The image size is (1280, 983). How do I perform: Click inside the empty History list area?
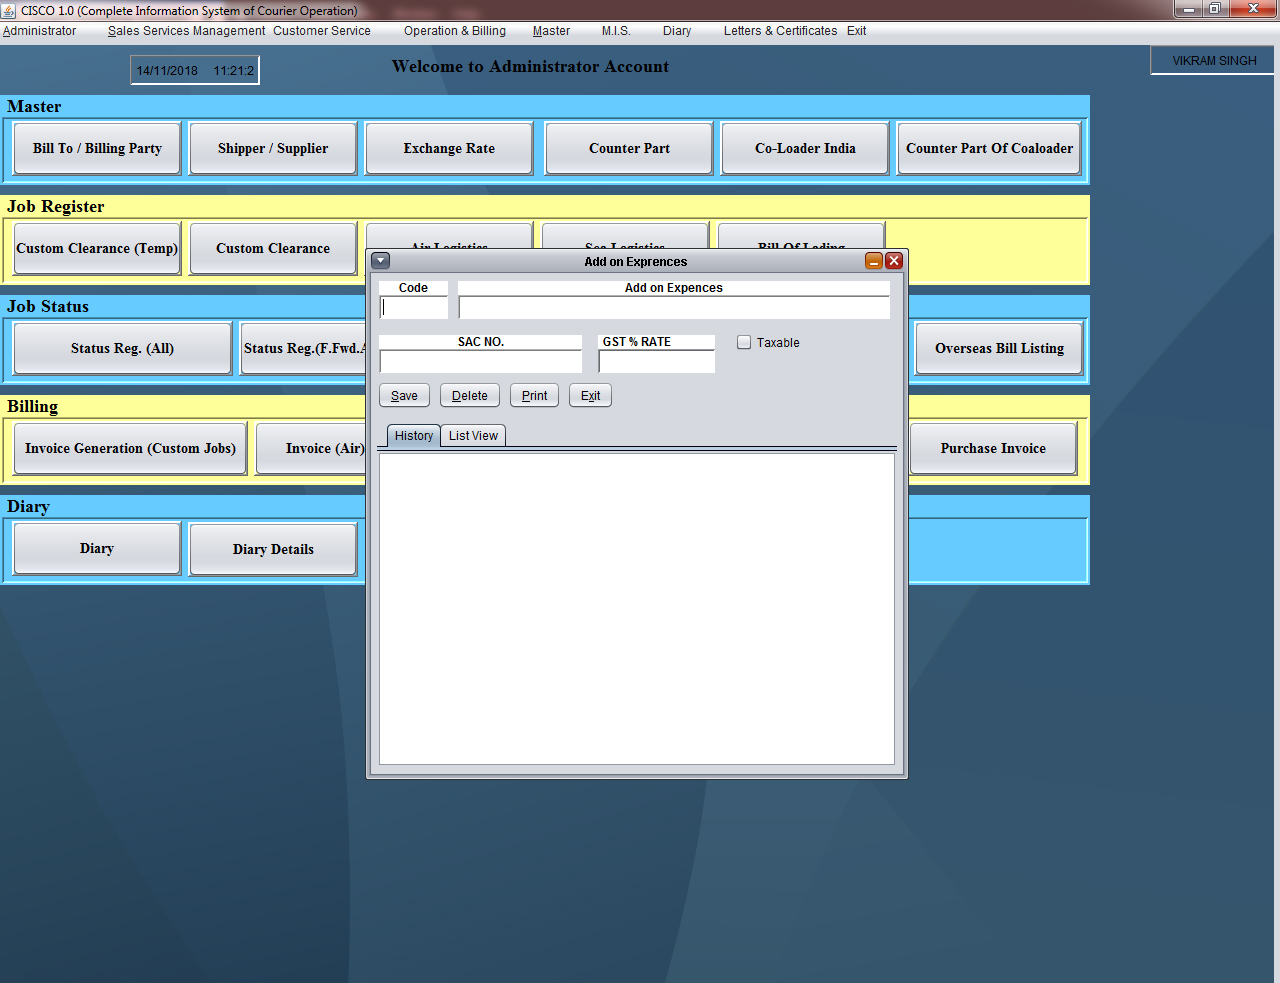637,609
